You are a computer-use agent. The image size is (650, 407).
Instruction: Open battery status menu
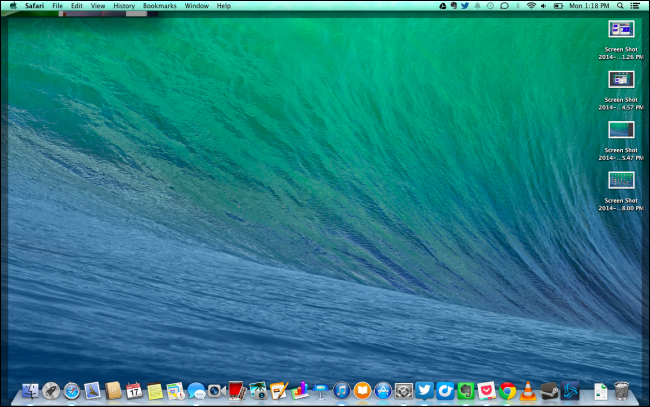558,6
